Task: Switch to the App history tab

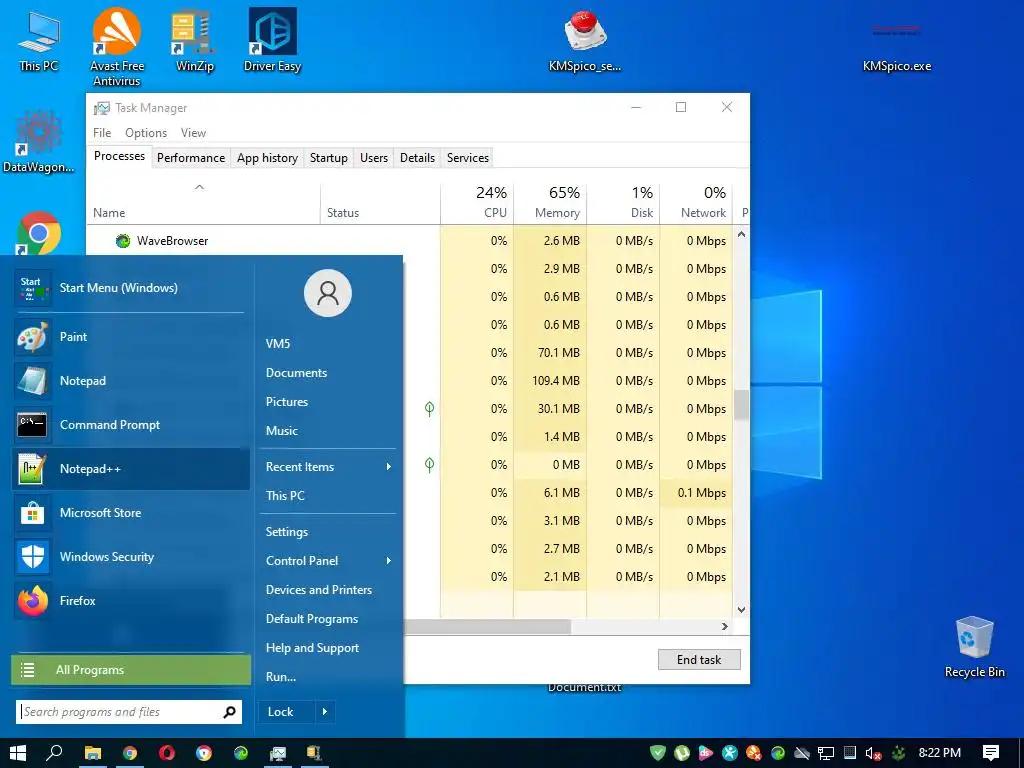Action: pos(267,158)
